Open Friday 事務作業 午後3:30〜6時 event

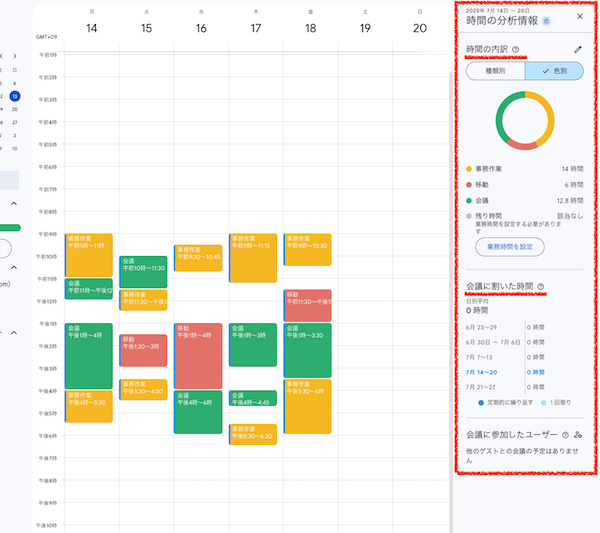(307, 406)
